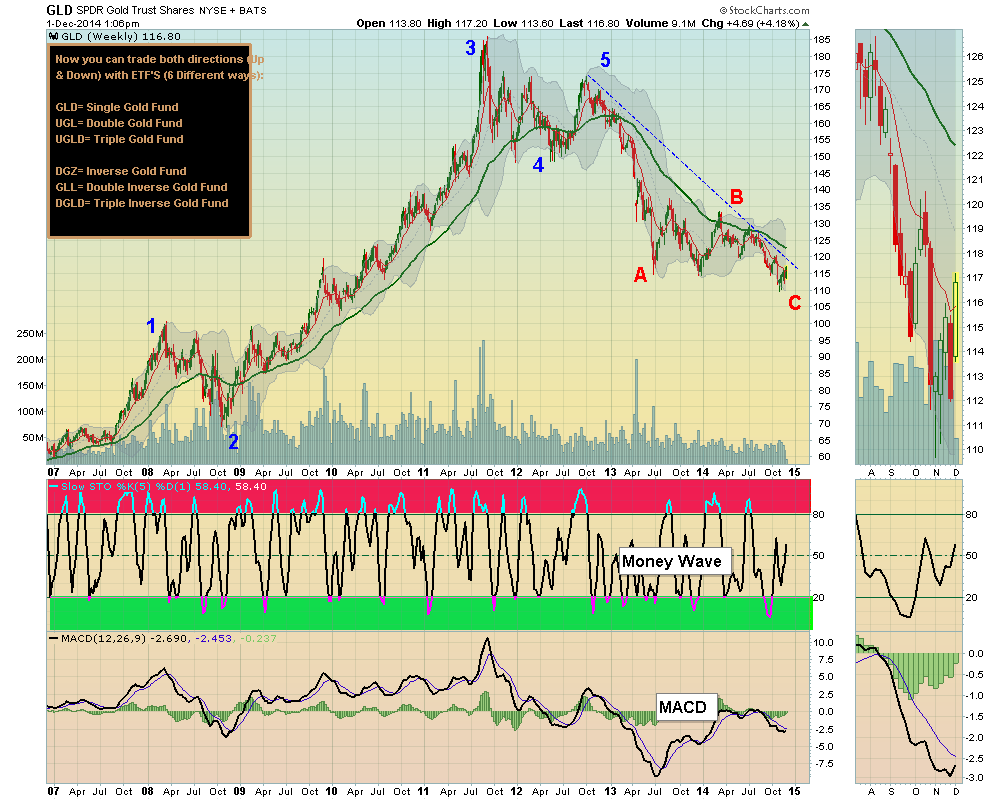1000x800 pixels.
Task: Click the 'GLD (Weekly) 116.80' legend
Action: coord(115,36)
